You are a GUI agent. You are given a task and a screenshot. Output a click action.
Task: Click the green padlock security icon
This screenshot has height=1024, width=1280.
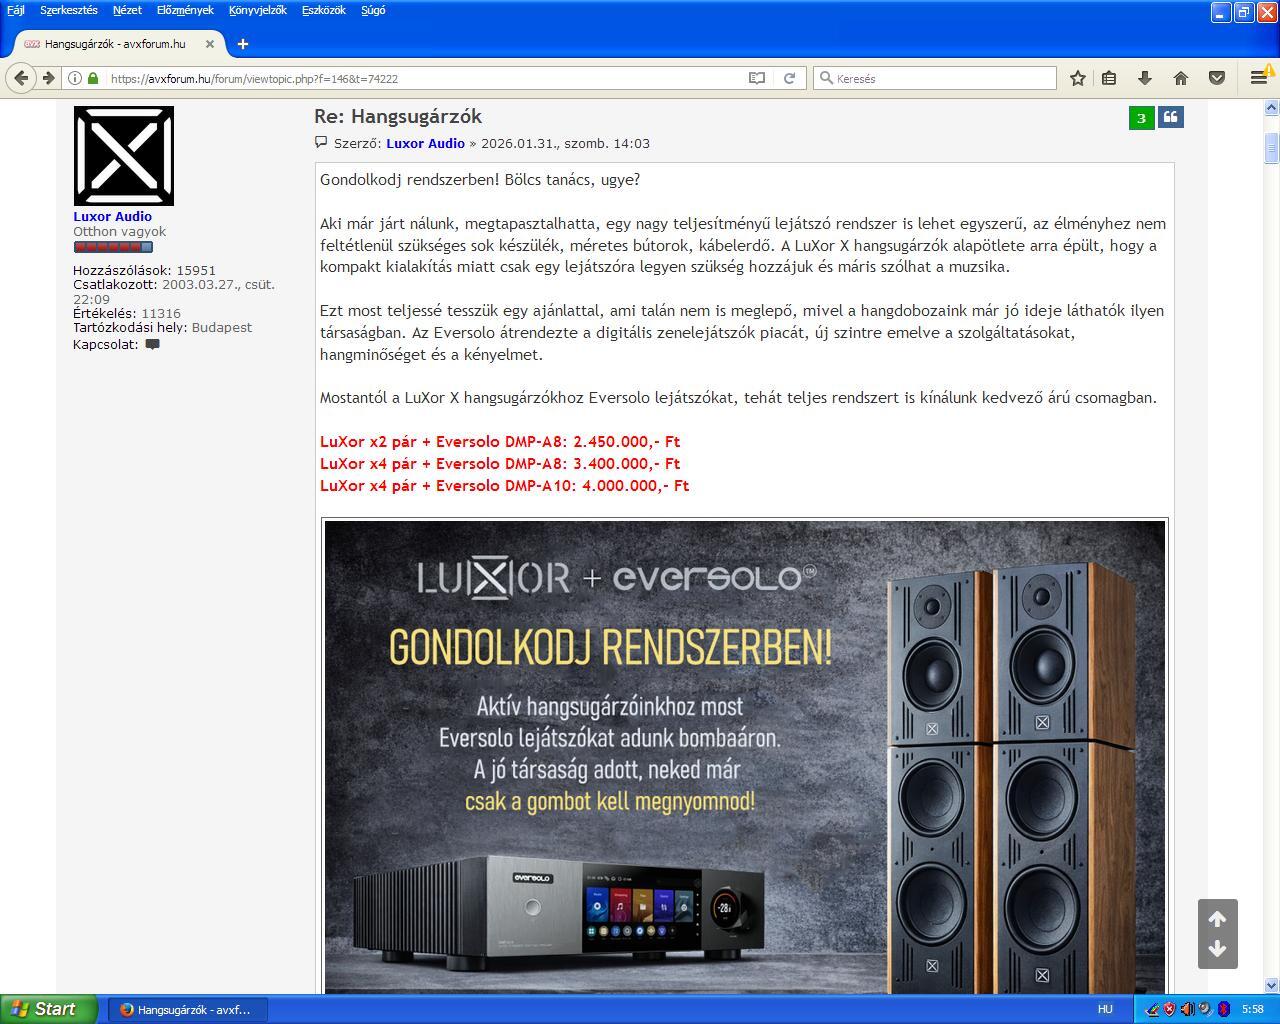pos(93,78)
